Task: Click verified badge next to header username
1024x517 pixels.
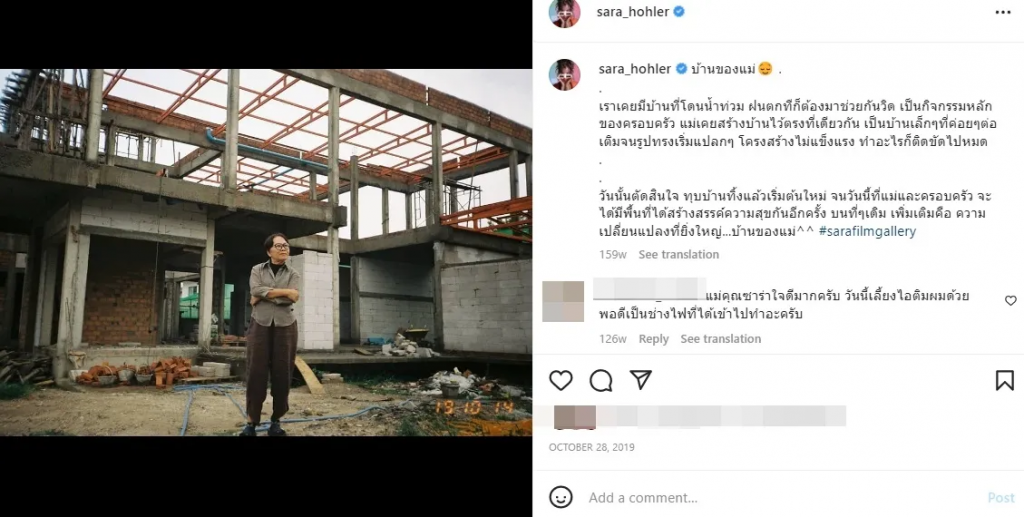Action: point(679,12)
